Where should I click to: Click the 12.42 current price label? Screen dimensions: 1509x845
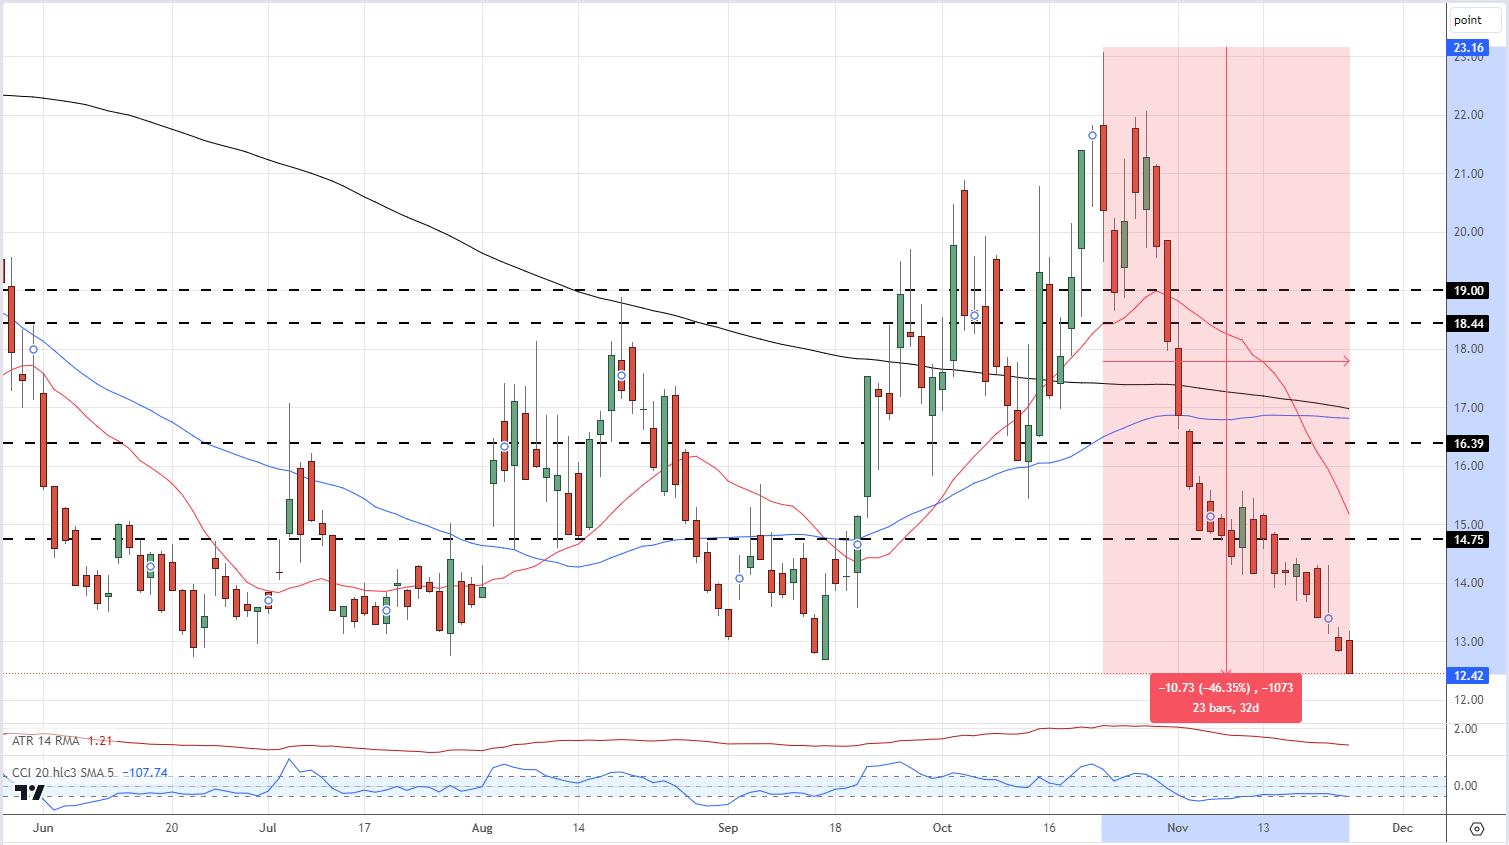pos(1468,676)
